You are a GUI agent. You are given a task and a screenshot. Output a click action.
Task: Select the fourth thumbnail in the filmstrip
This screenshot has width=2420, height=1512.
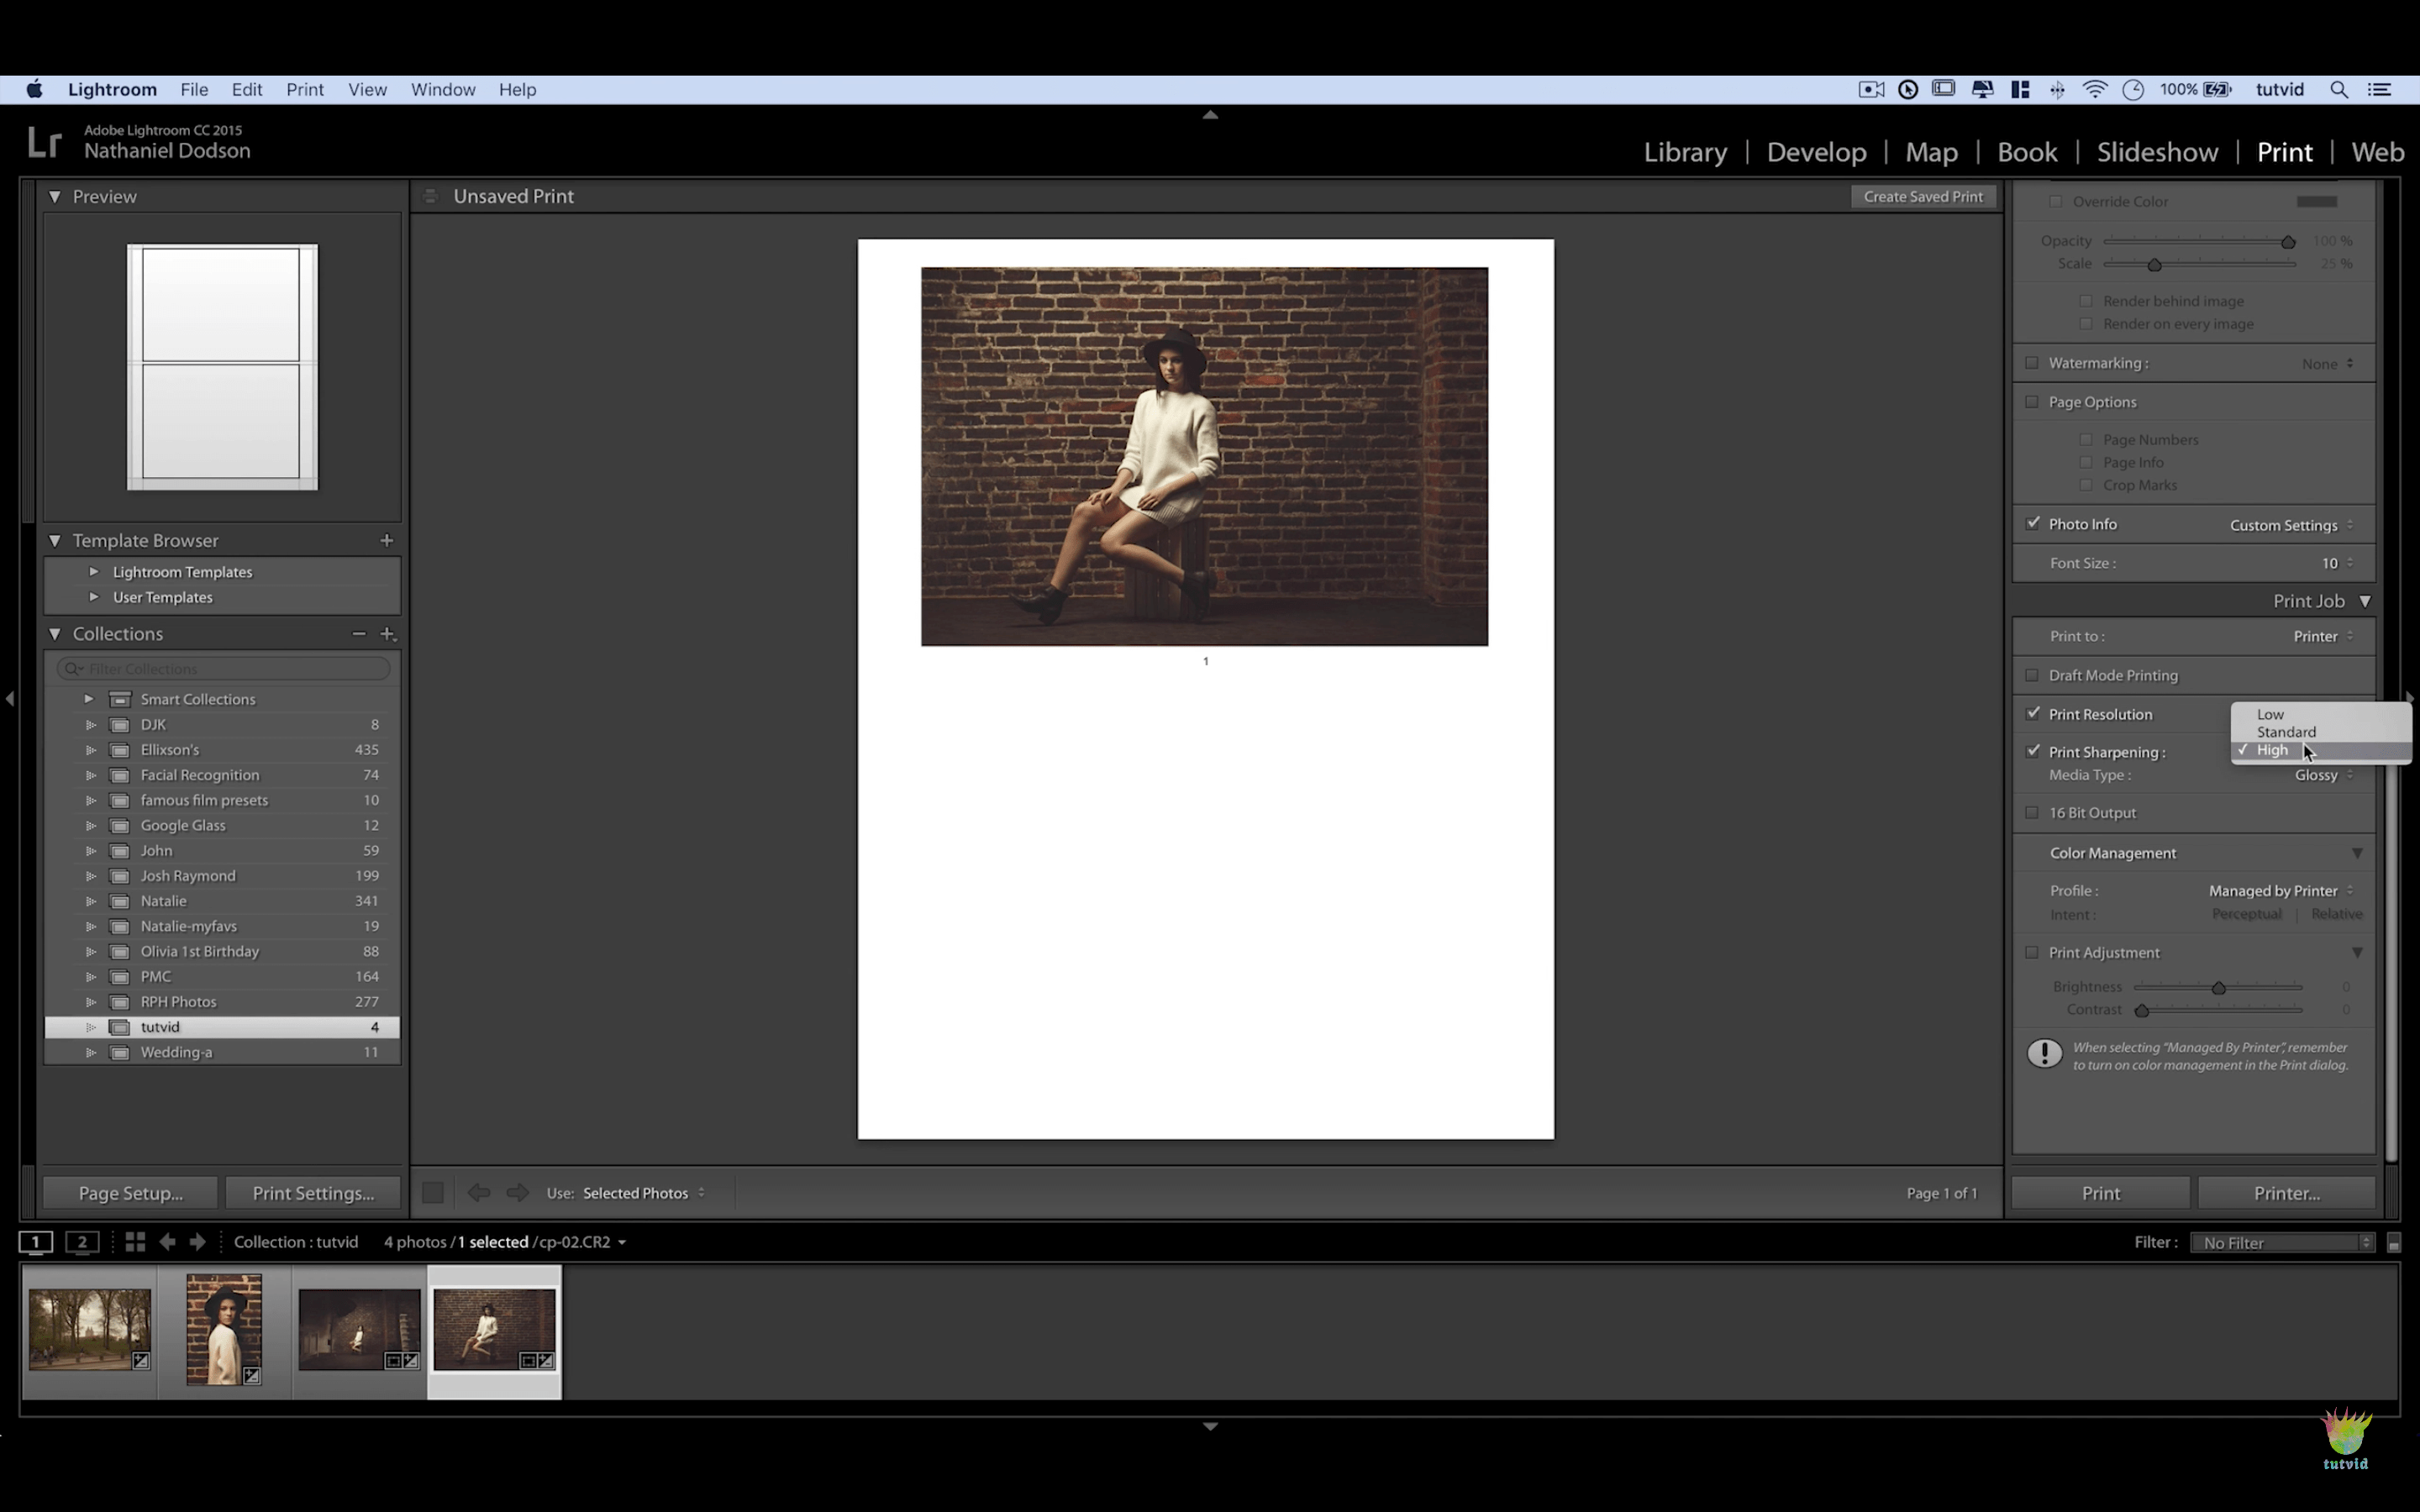click(495, 1330)
